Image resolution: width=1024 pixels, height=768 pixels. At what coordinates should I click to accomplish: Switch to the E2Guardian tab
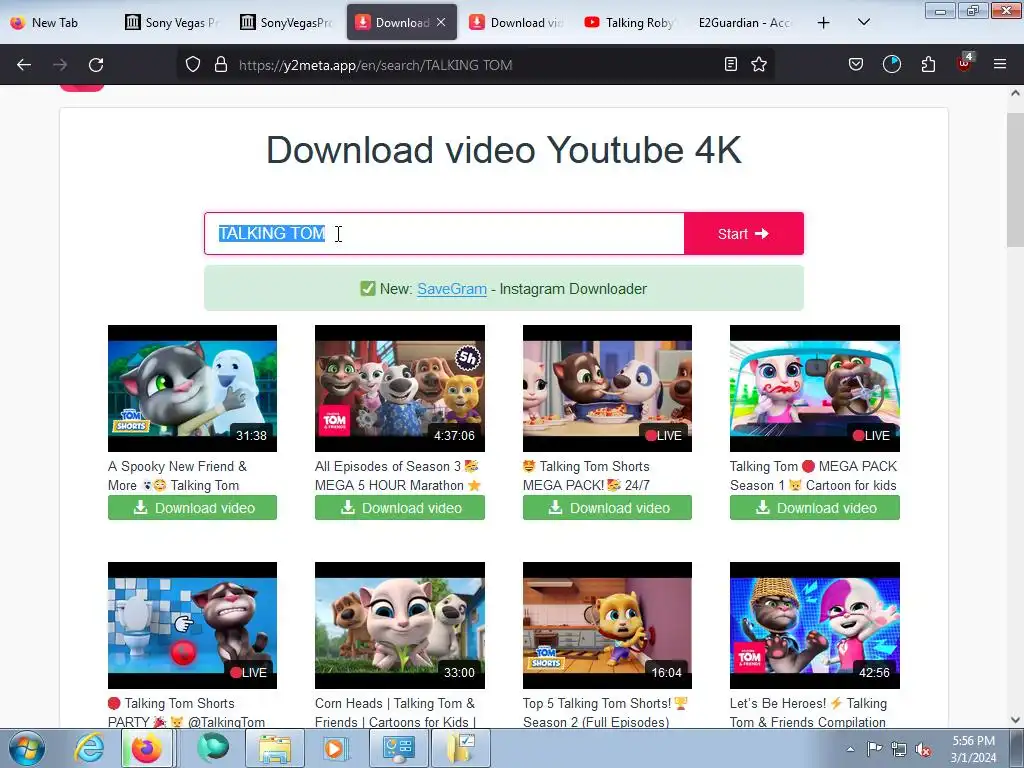click(x=746, y=22)
